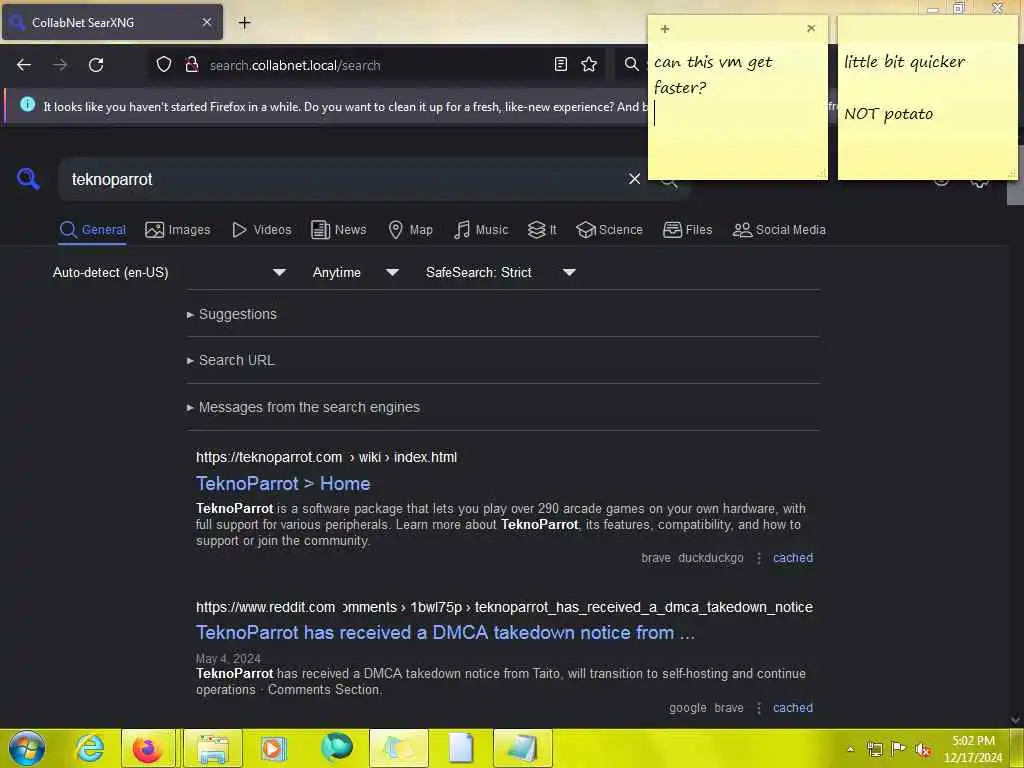Switch to the General category tab
This screenshot has height=768, width=1024.
pos(92,230)
